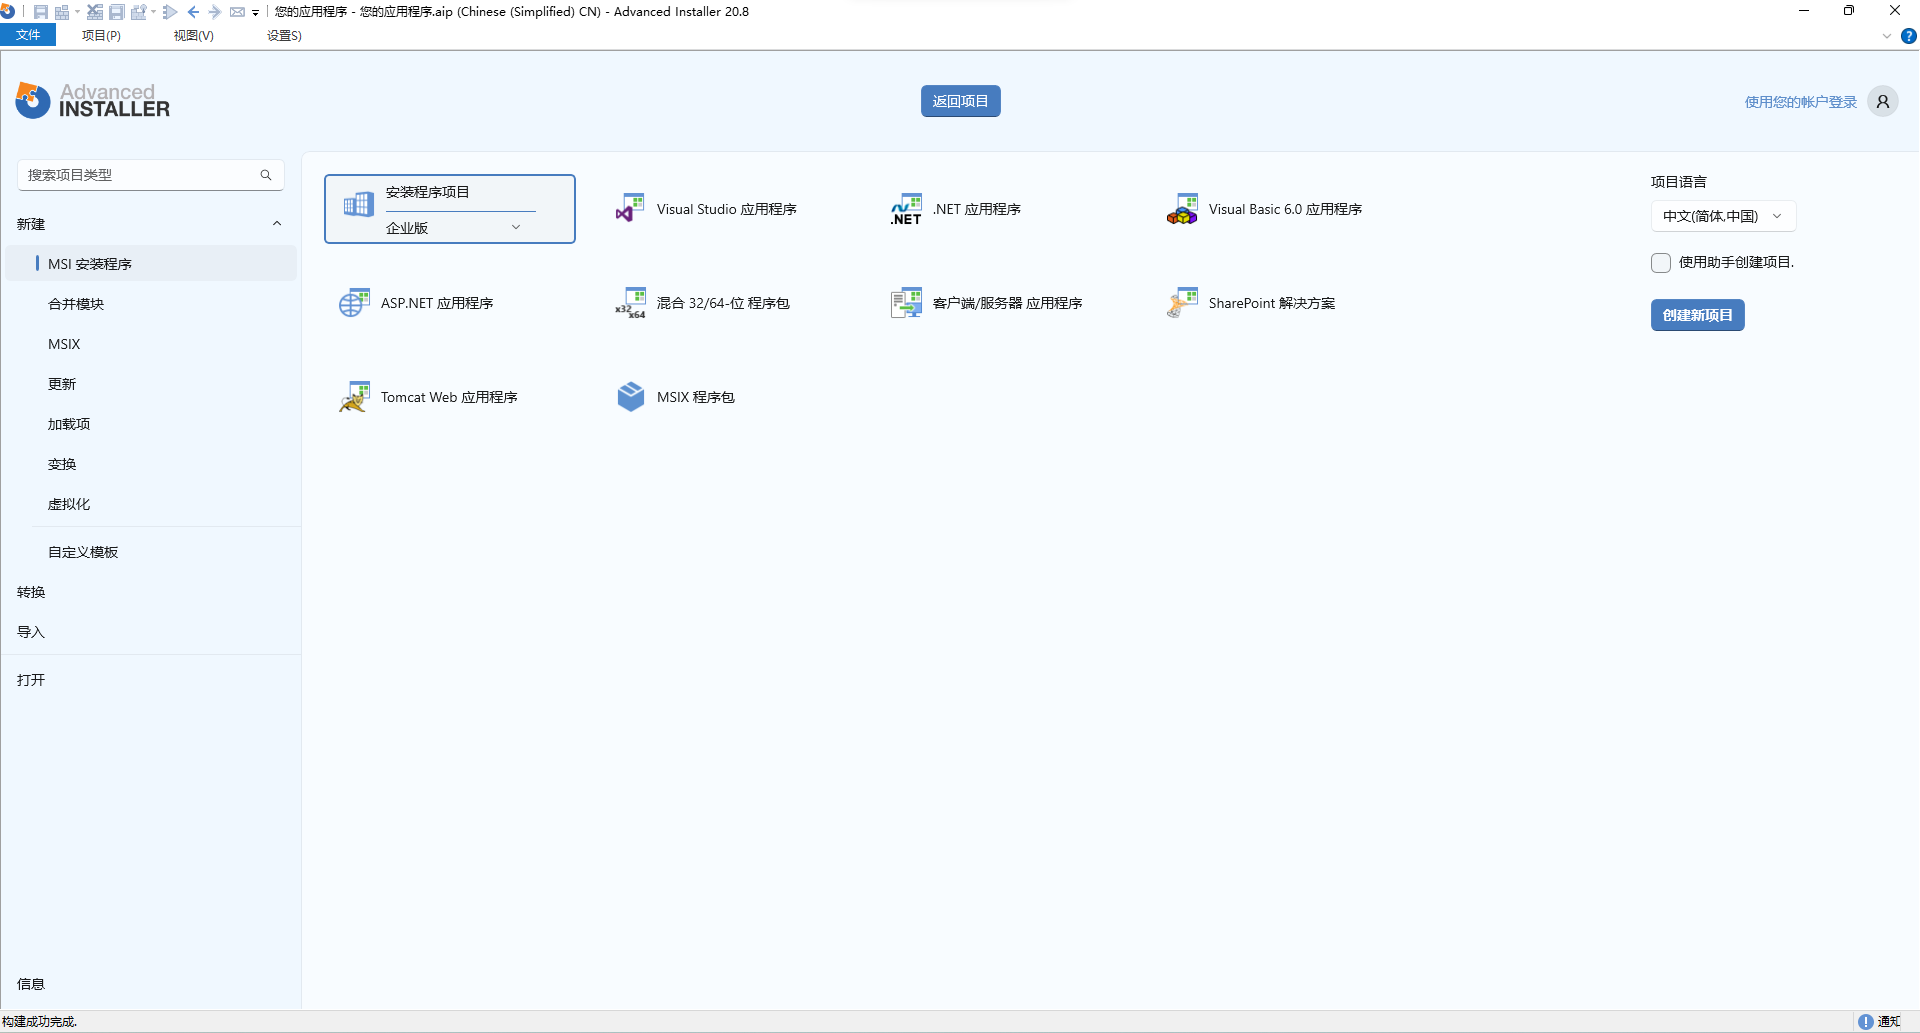Viewport: 1920px width, 1033px height.
Task: Click the Advanced Installer app icon in title bar
Action: tap(8, 11)
